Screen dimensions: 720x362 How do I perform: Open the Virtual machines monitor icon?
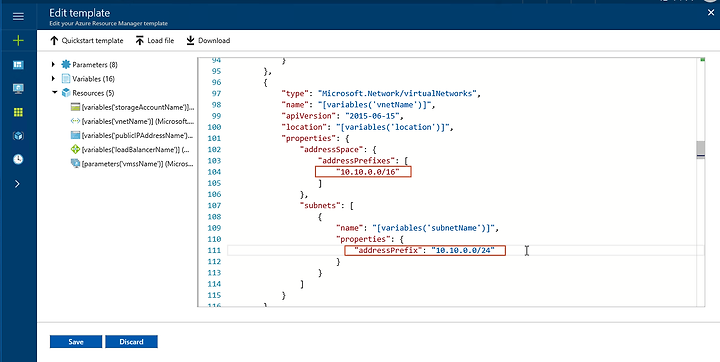click(18, 89)
